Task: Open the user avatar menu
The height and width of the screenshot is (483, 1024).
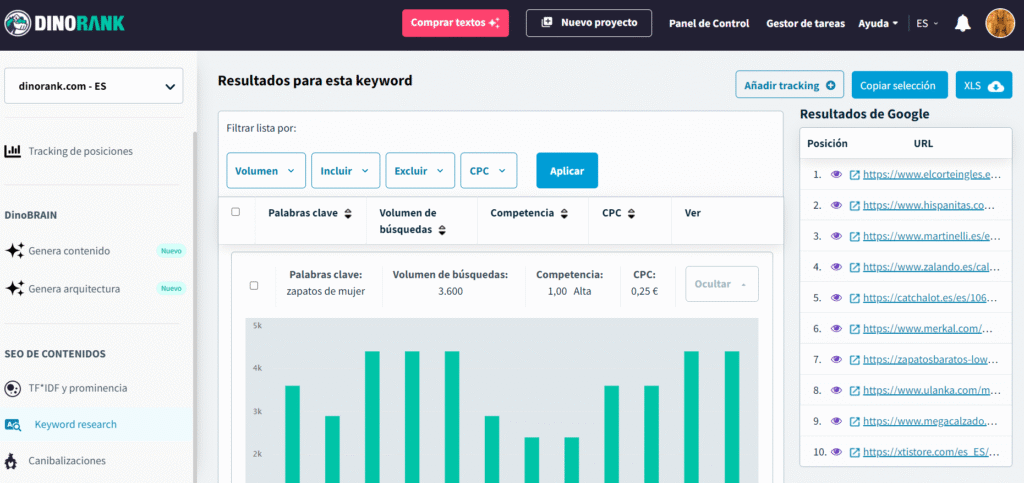Action: [x=1000, y=23]
